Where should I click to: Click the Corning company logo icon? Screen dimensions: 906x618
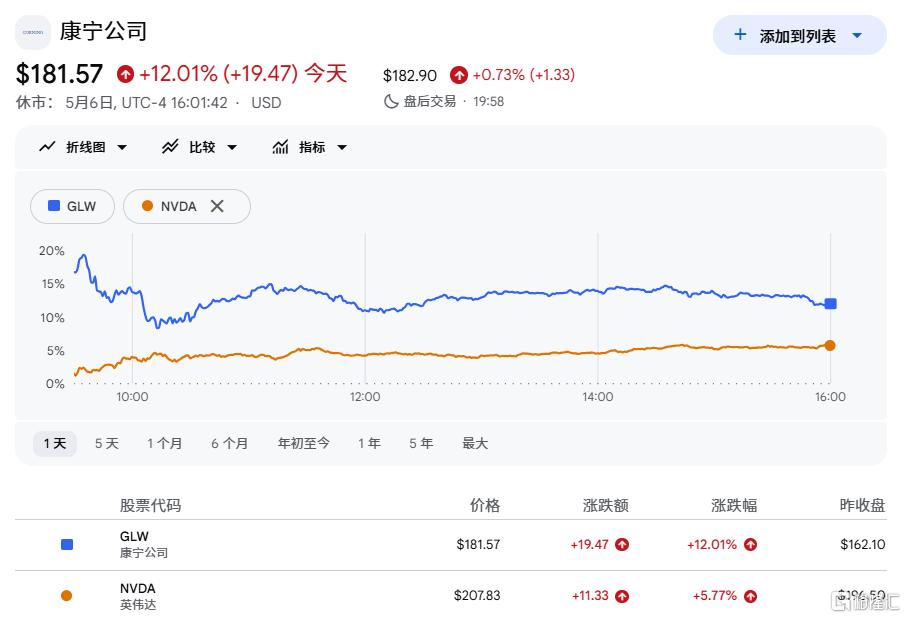point(32,32)
